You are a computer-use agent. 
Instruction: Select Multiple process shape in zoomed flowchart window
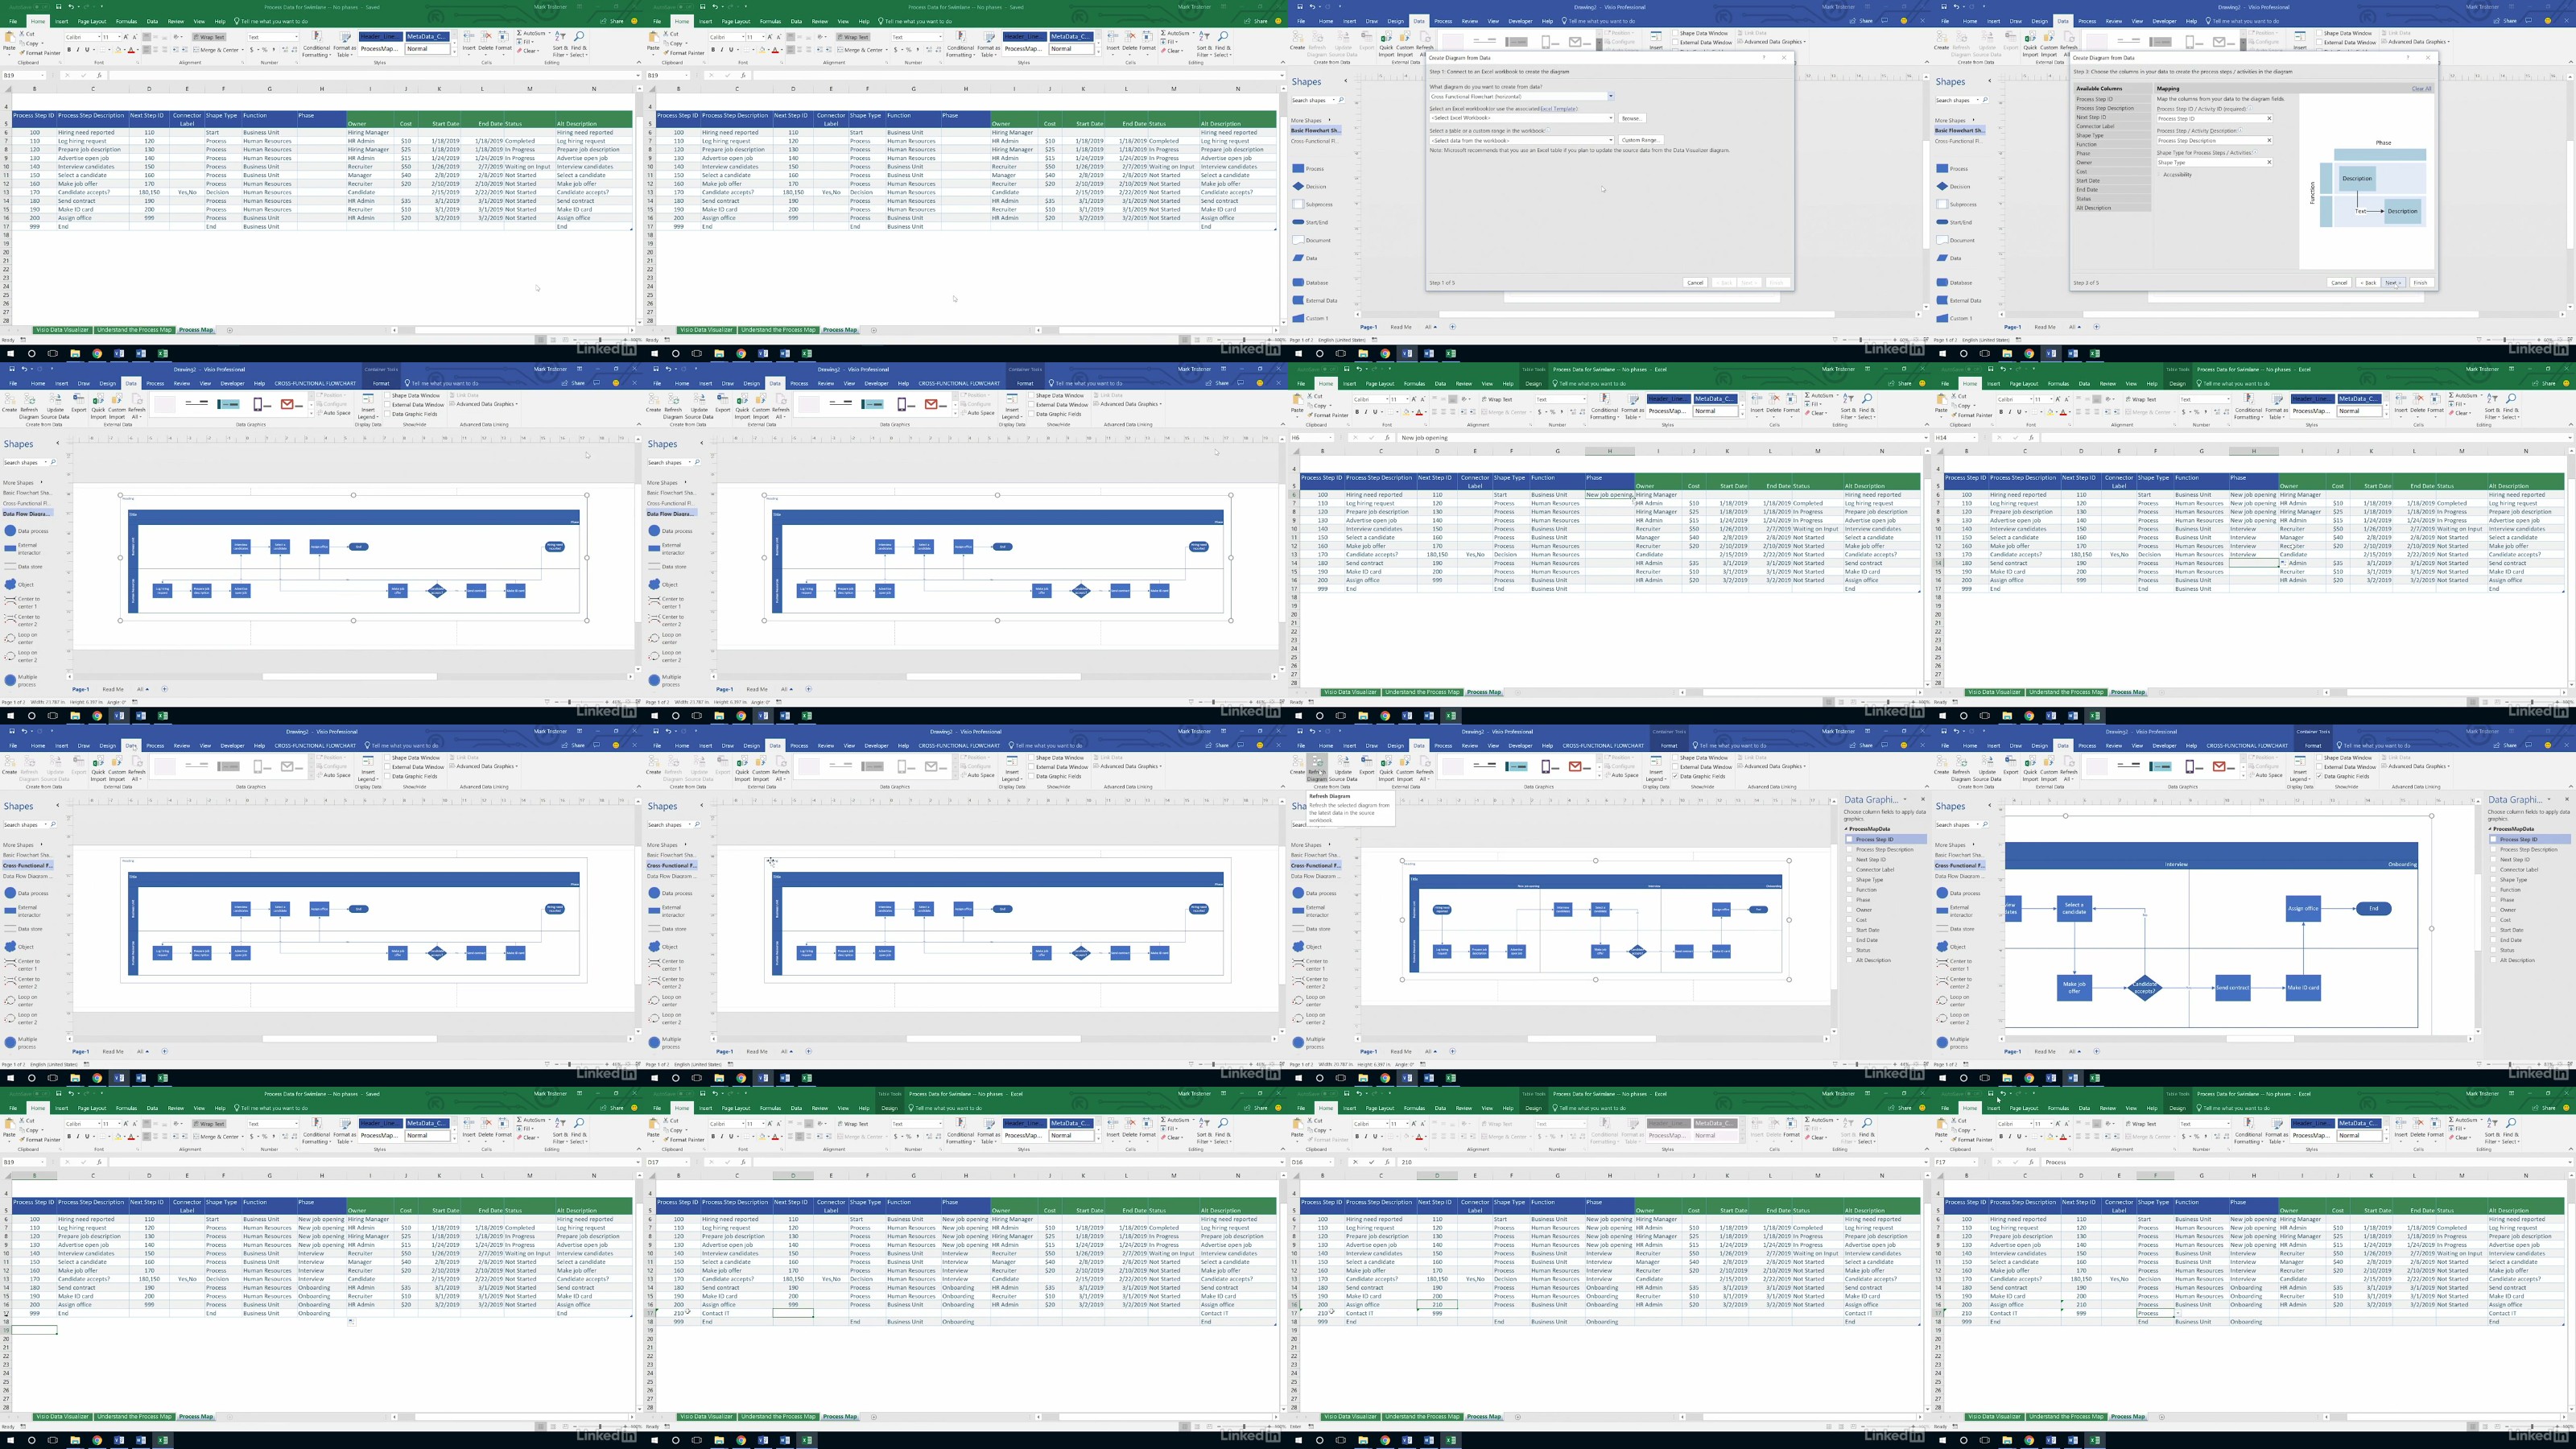coord(1954,1042)
